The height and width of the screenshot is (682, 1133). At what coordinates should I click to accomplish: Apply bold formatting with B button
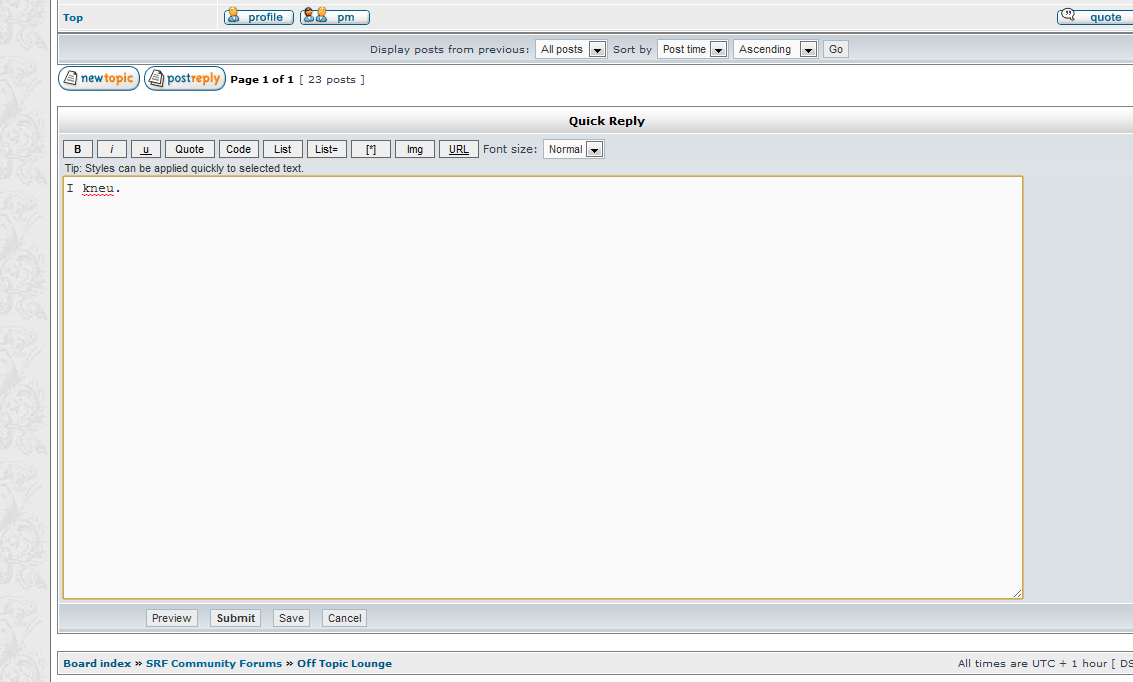pos(78,149)
